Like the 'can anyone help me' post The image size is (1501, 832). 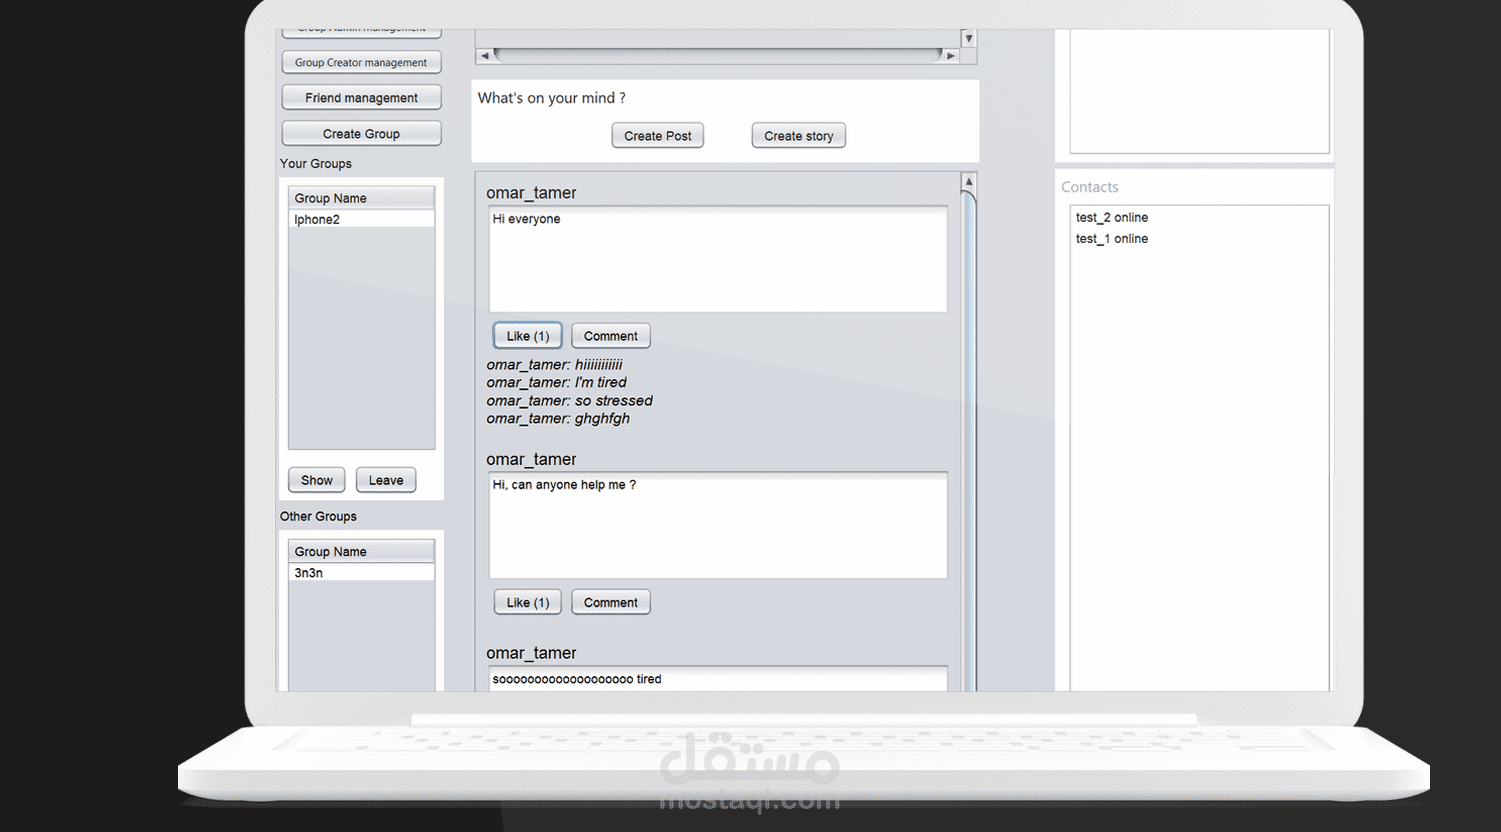tap(527, 602)
